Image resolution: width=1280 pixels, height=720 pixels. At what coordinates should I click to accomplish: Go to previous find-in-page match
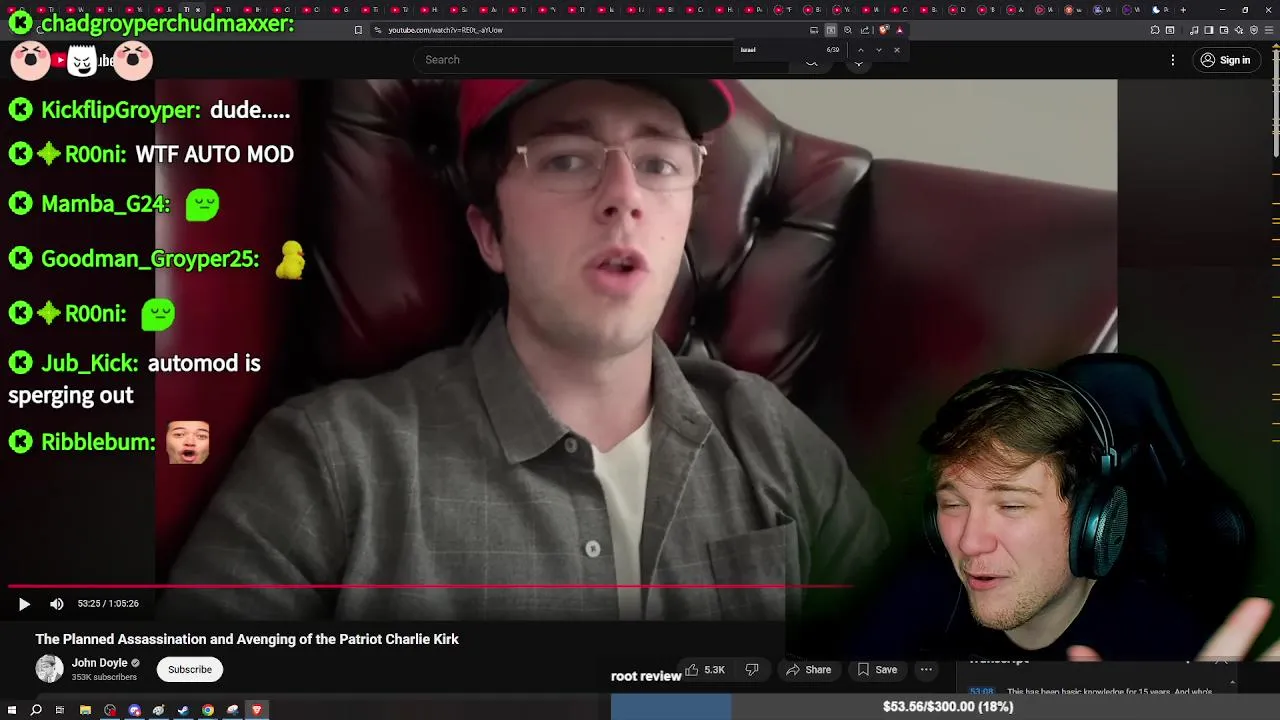(861, 50)
